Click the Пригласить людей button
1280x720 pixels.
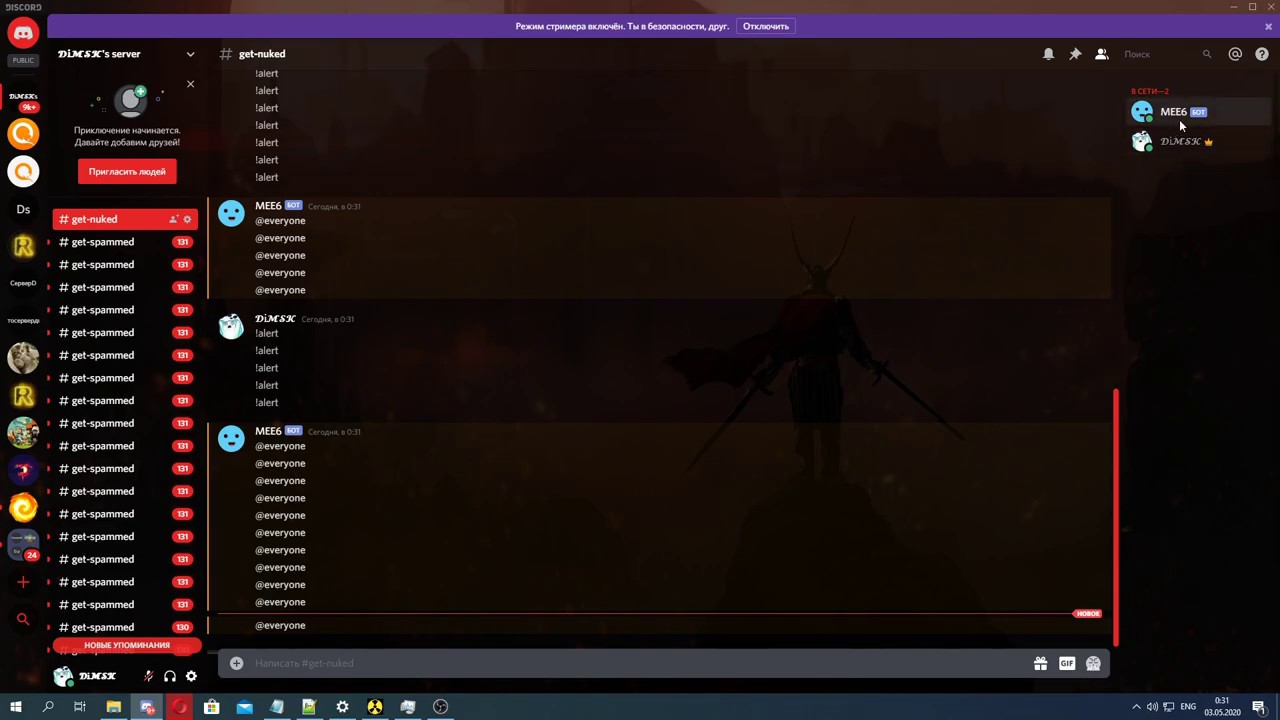tap(127, 172)
